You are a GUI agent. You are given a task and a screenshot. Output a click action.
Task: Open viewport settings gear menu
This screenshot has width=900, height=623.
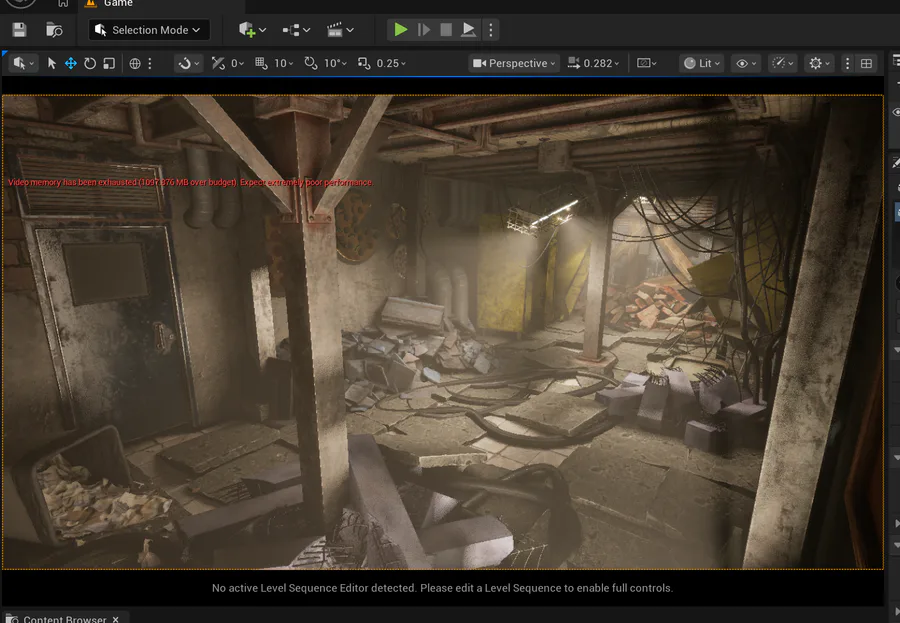820,63
